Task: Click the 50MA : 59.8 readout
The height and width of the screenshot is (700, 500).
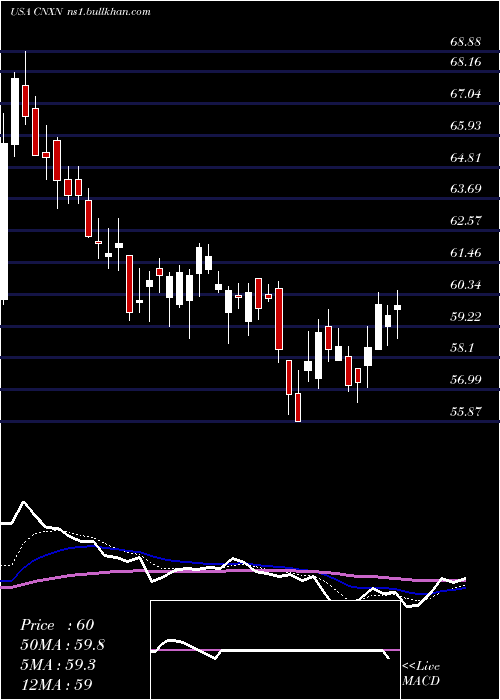Action: 62,645
